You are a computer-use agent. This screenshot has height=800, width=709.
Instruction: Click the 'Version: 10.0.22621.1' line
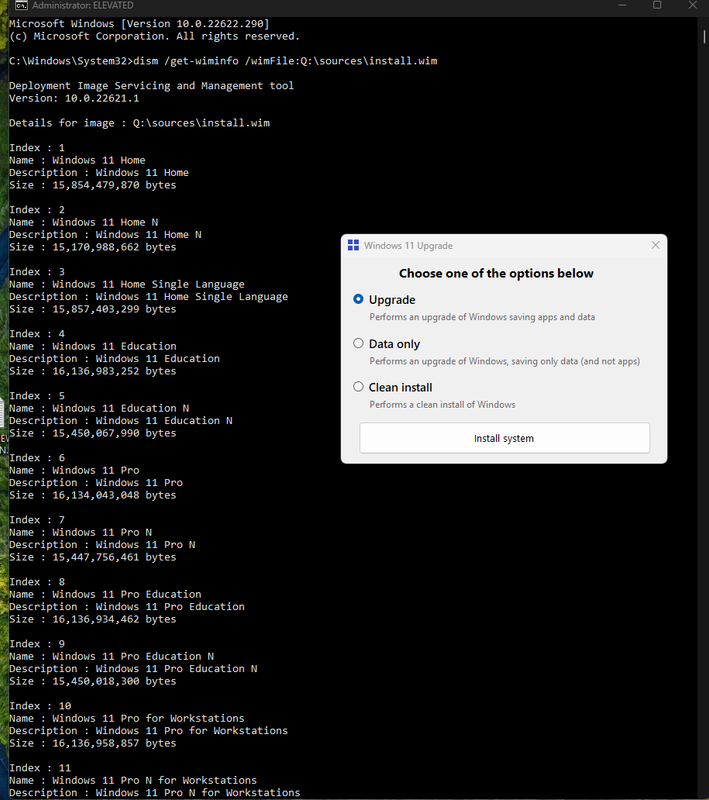click(x=74, y=98)
